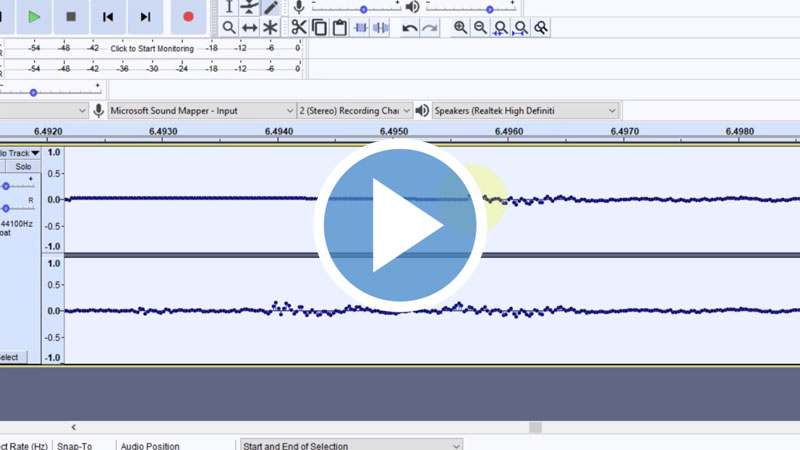Adjust the playback volume slider
The image size is (800, 450).
click(490, 9)
